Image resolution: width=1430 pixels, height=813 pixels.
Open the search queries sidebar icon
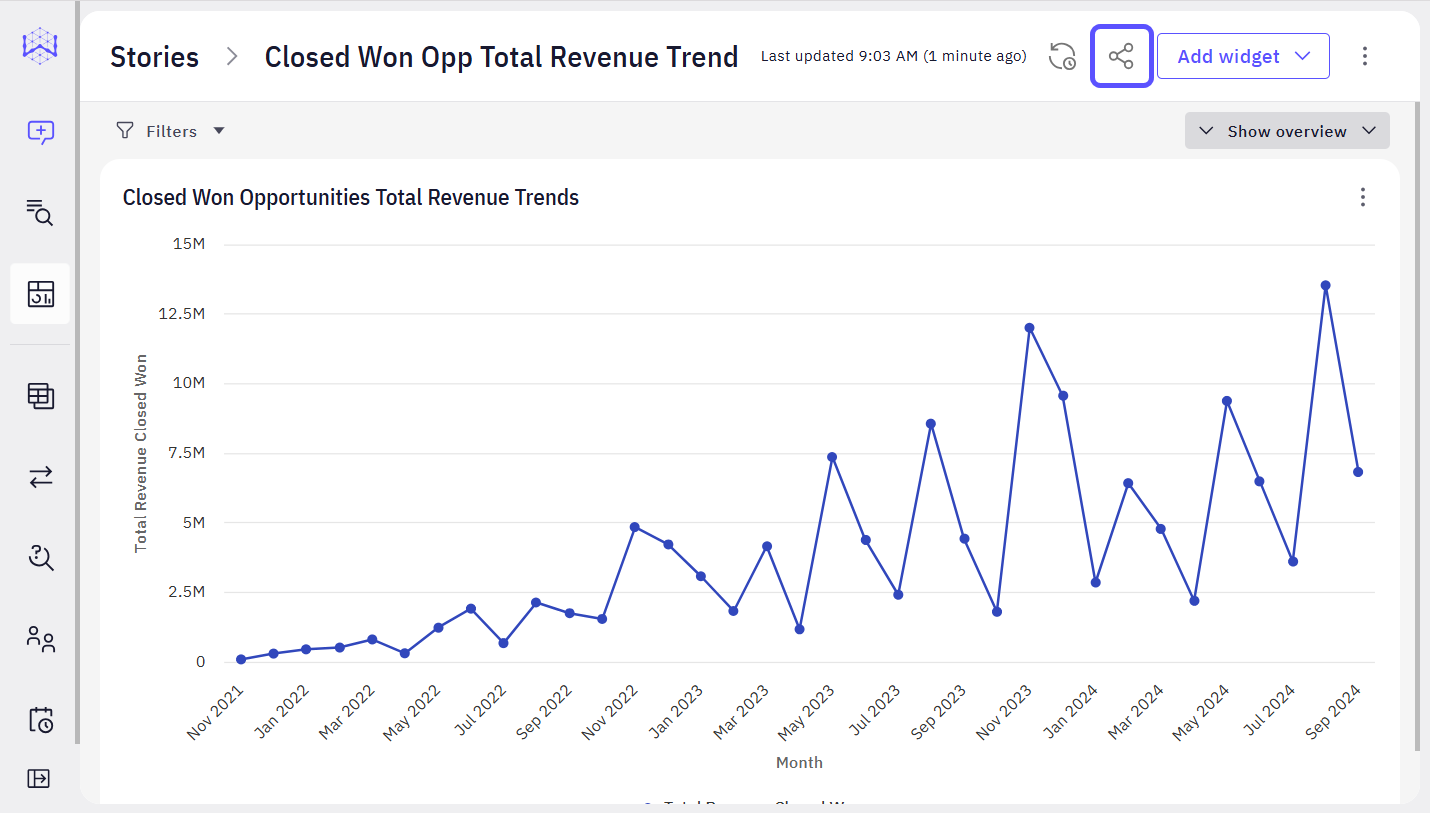click(x=40, y=212)
